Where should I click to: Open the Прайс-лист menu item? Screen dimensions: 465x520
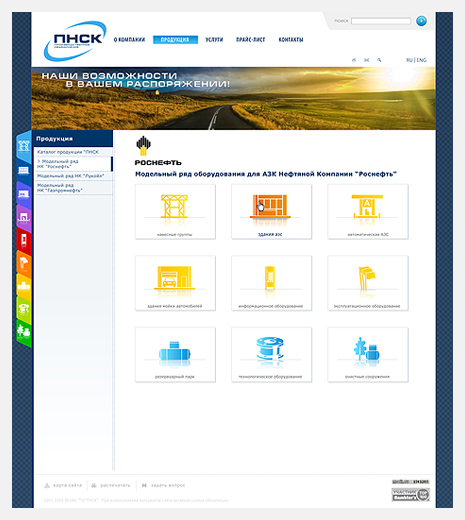(x=250, y=40)
